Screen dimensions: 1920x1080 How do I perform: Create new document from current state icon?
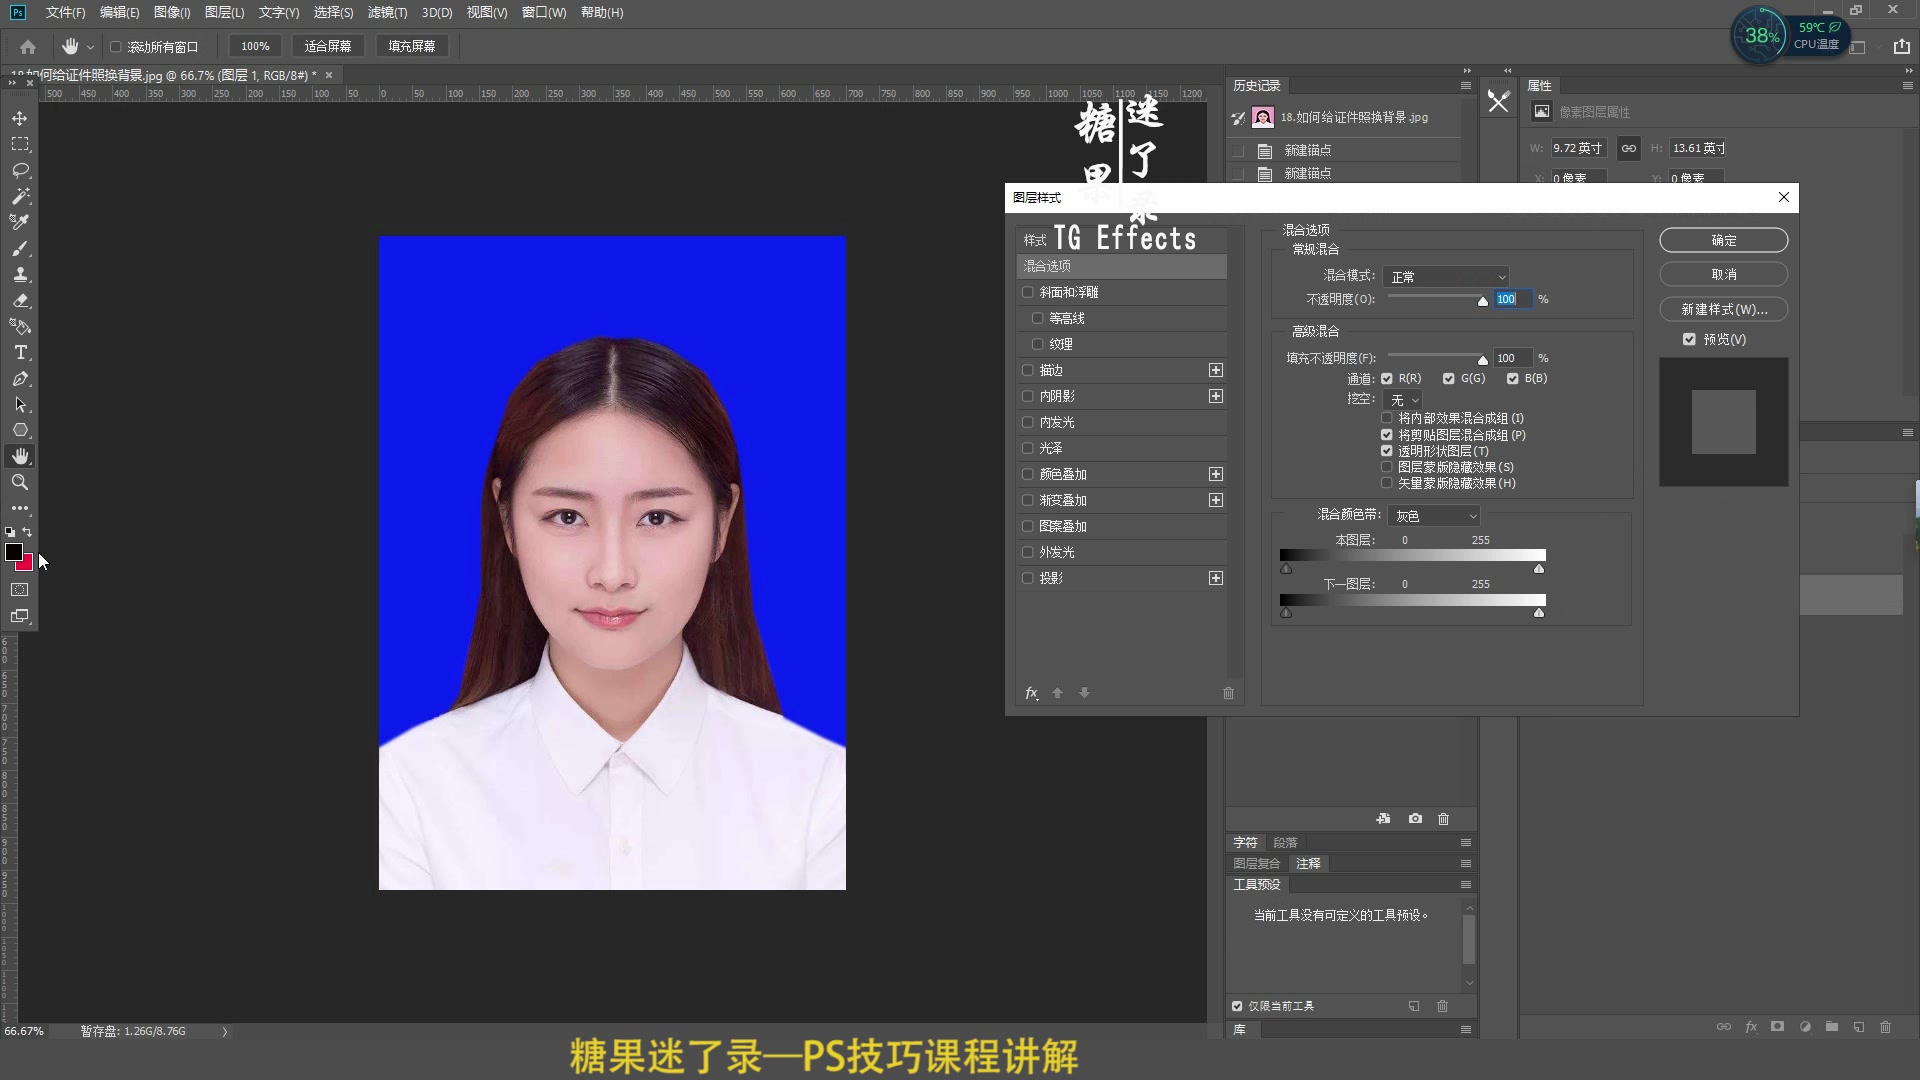(1383, 818)
